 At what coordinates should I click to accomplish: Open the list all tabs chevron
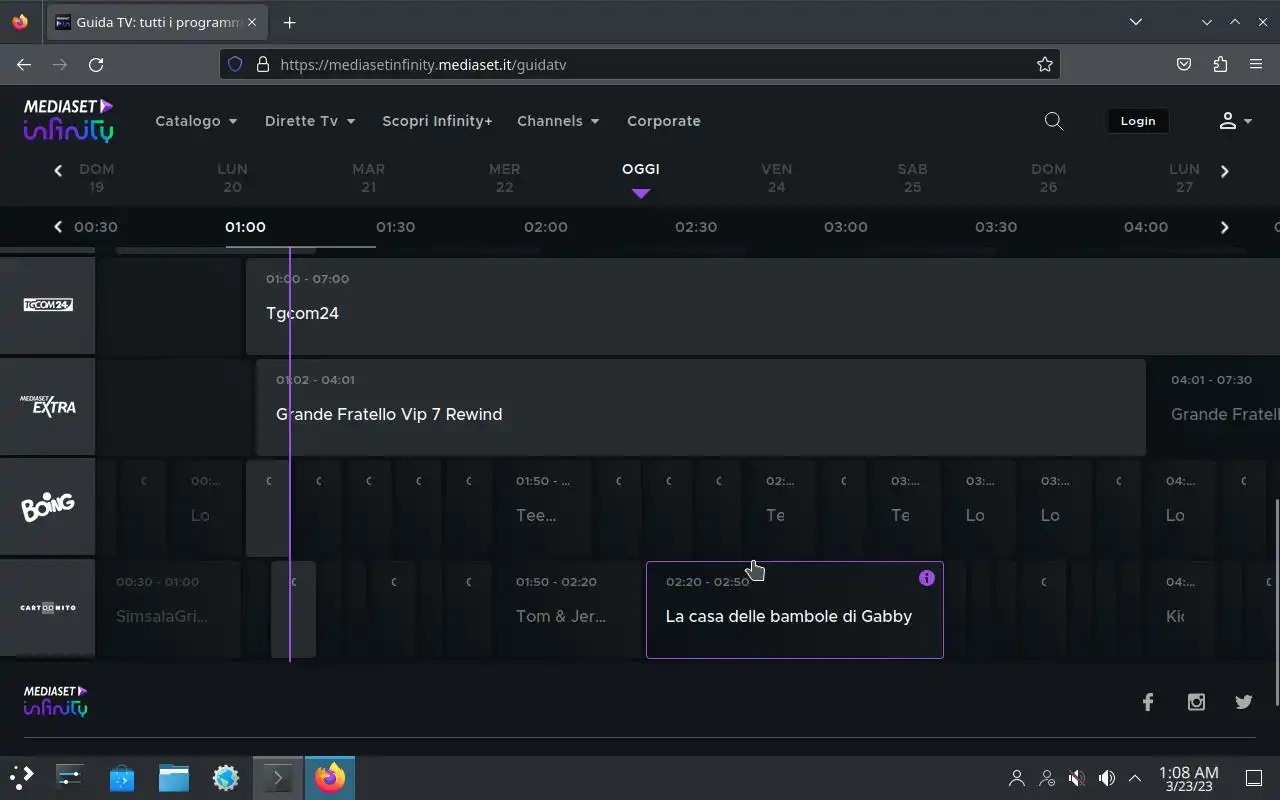(1135, 22)
